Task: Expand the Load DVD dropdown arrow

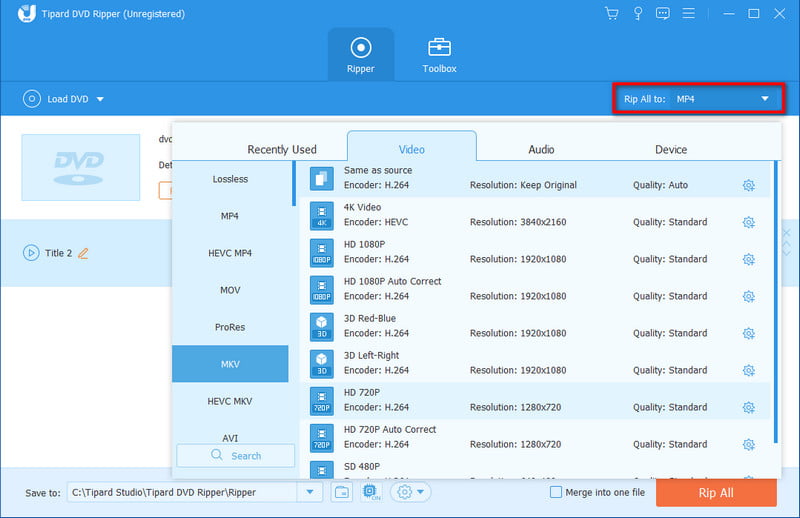Action: click(100, 99)
